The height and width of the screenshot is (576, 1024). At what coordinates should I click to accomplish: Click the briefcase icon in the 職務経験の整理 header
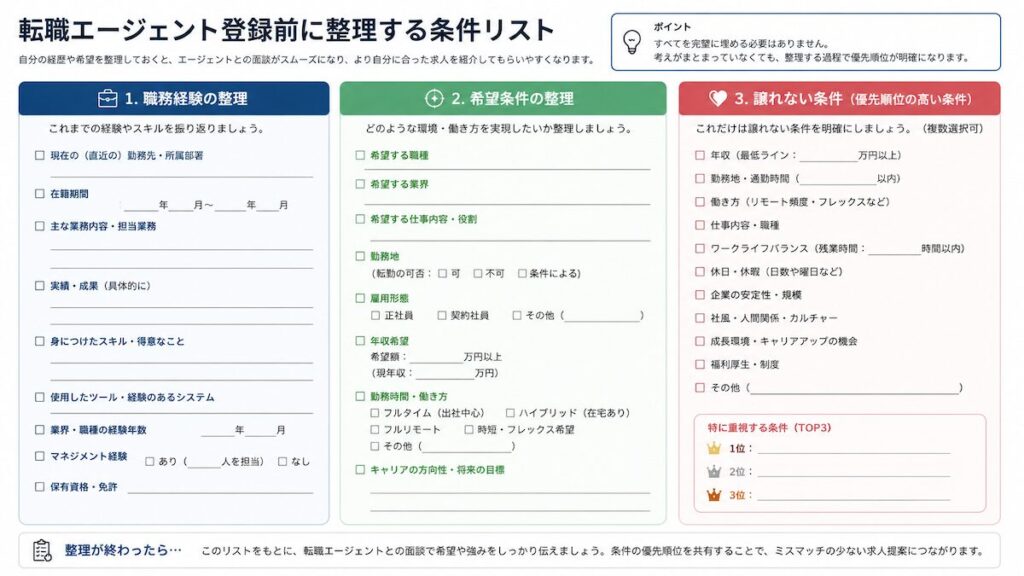107,99
